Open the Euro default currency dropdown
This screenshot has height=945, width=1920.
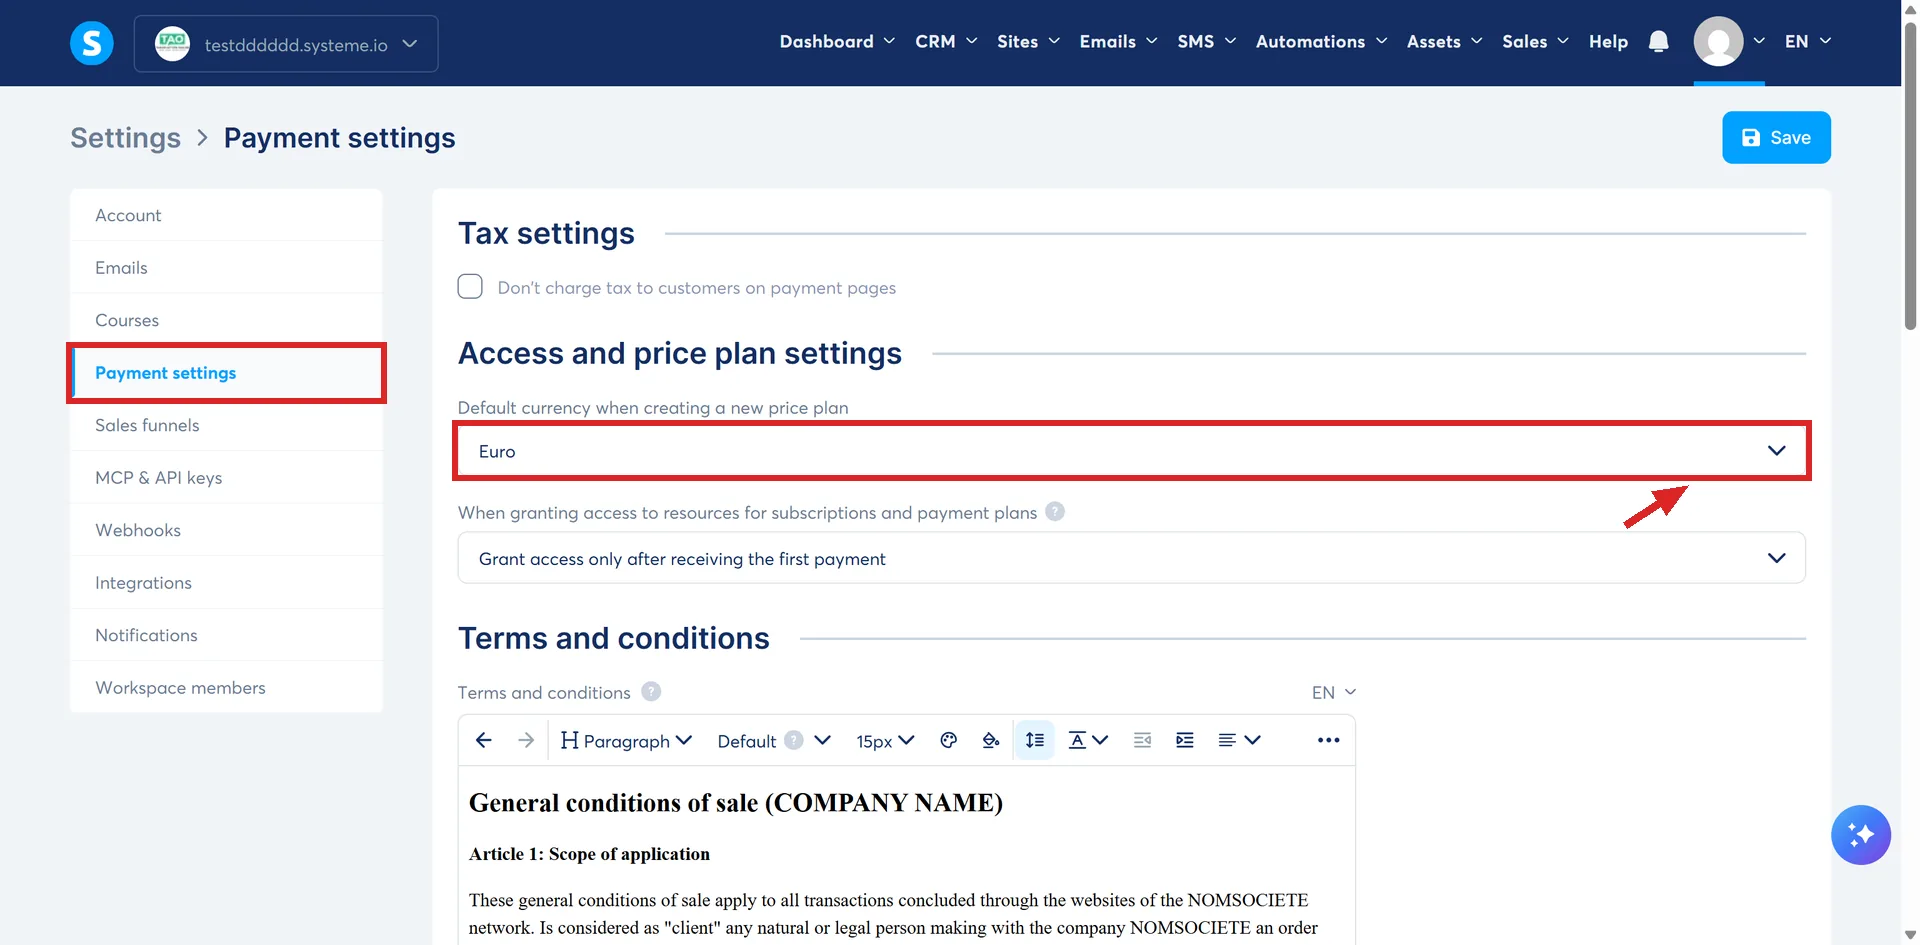[1131, 451]
